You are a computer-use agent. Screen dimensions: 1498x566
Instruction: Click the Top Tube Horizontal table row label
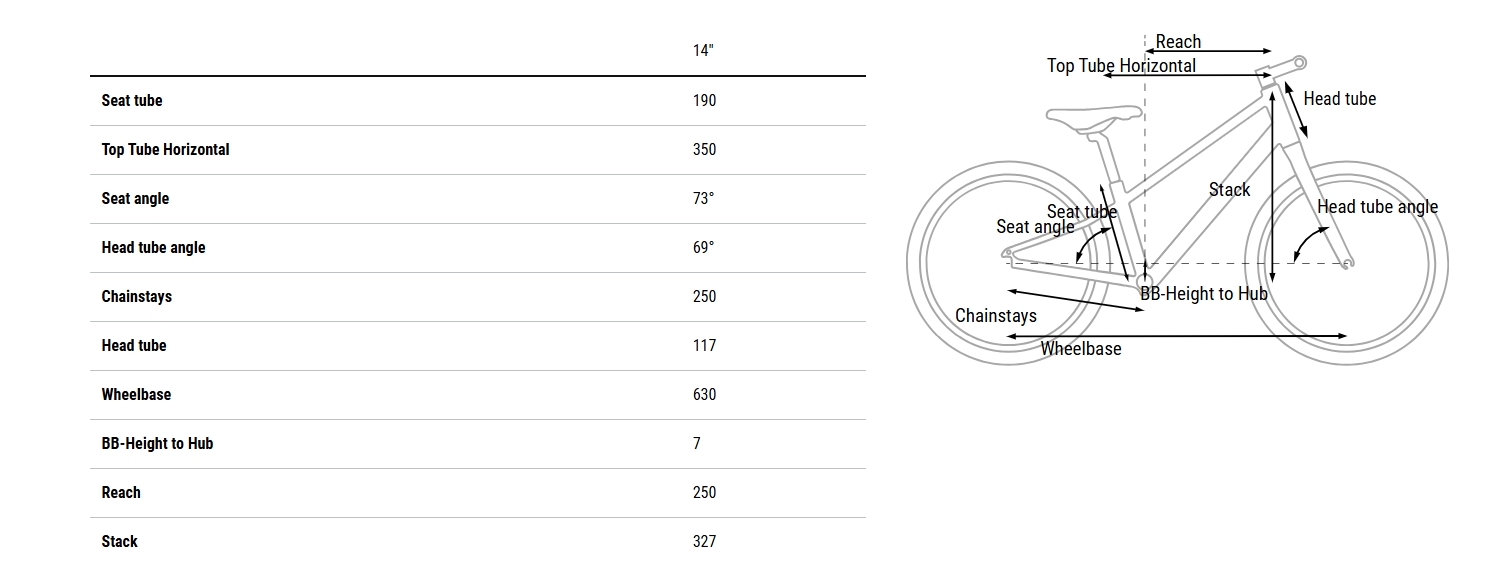(x=165, y=149)
